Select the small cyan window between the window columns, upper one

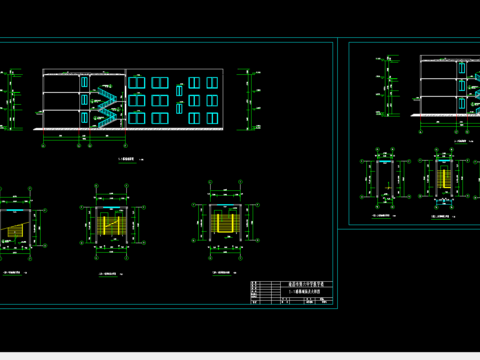point(179,90)
